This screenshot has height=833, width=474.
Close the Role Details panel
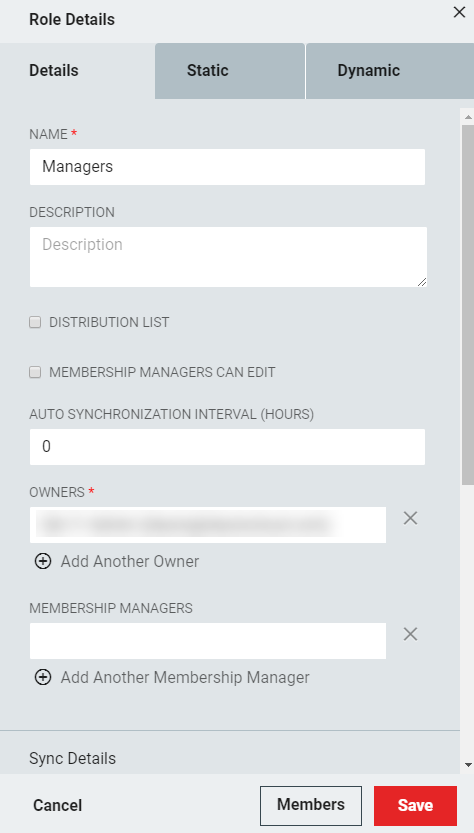(459, 12)
